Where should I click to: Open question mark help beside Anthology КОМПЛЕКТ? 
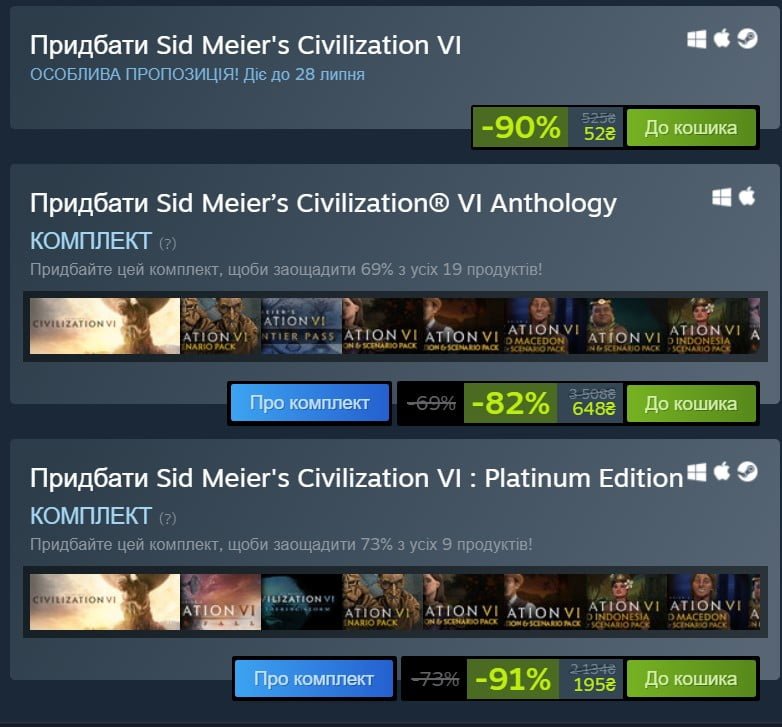168,243
